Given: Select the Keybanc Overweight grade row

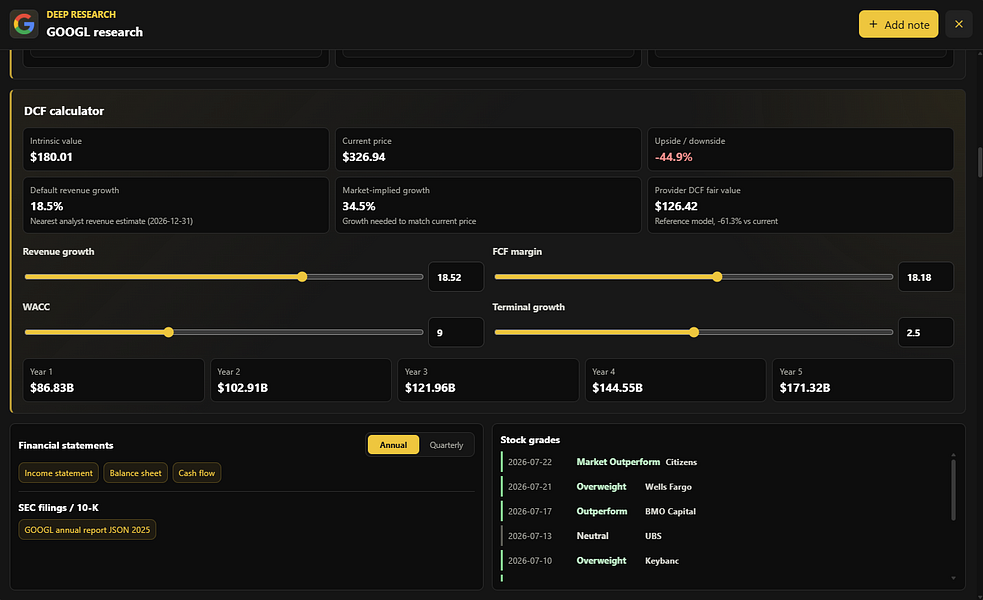Looking at the screenshot, I should [724, 561].
